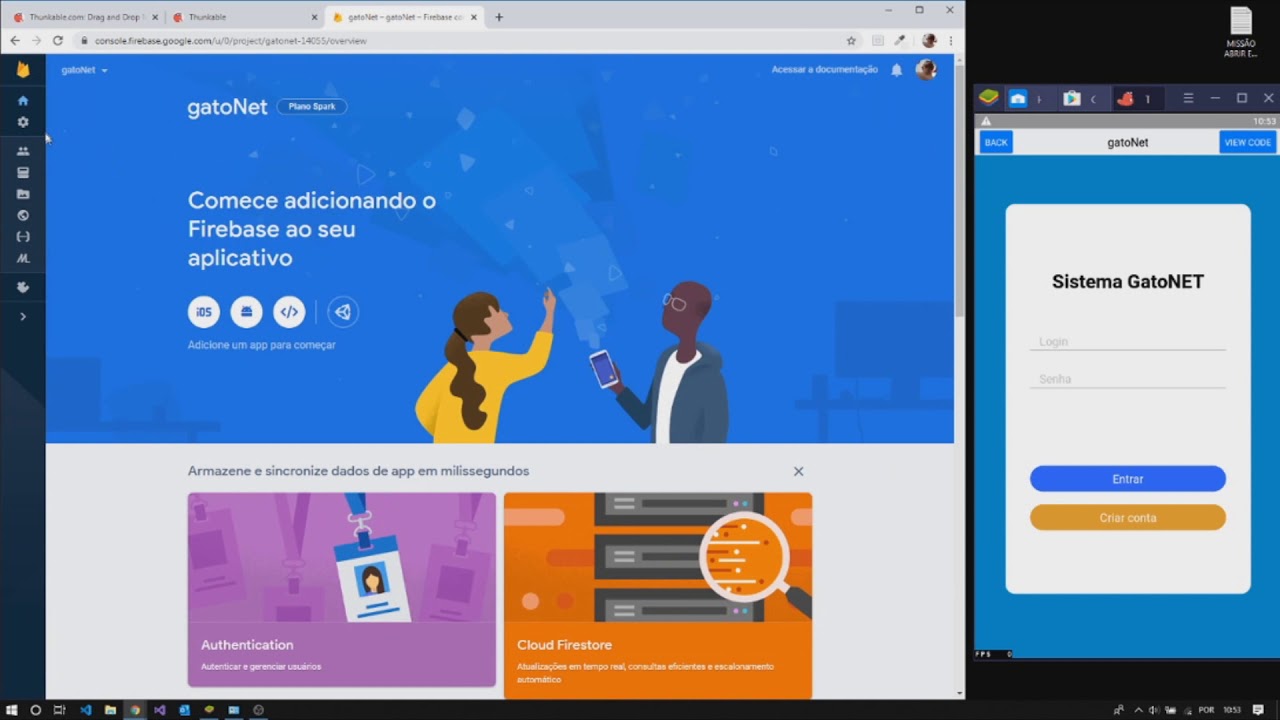
Task: Go back in Chrome
Action: 14,41
